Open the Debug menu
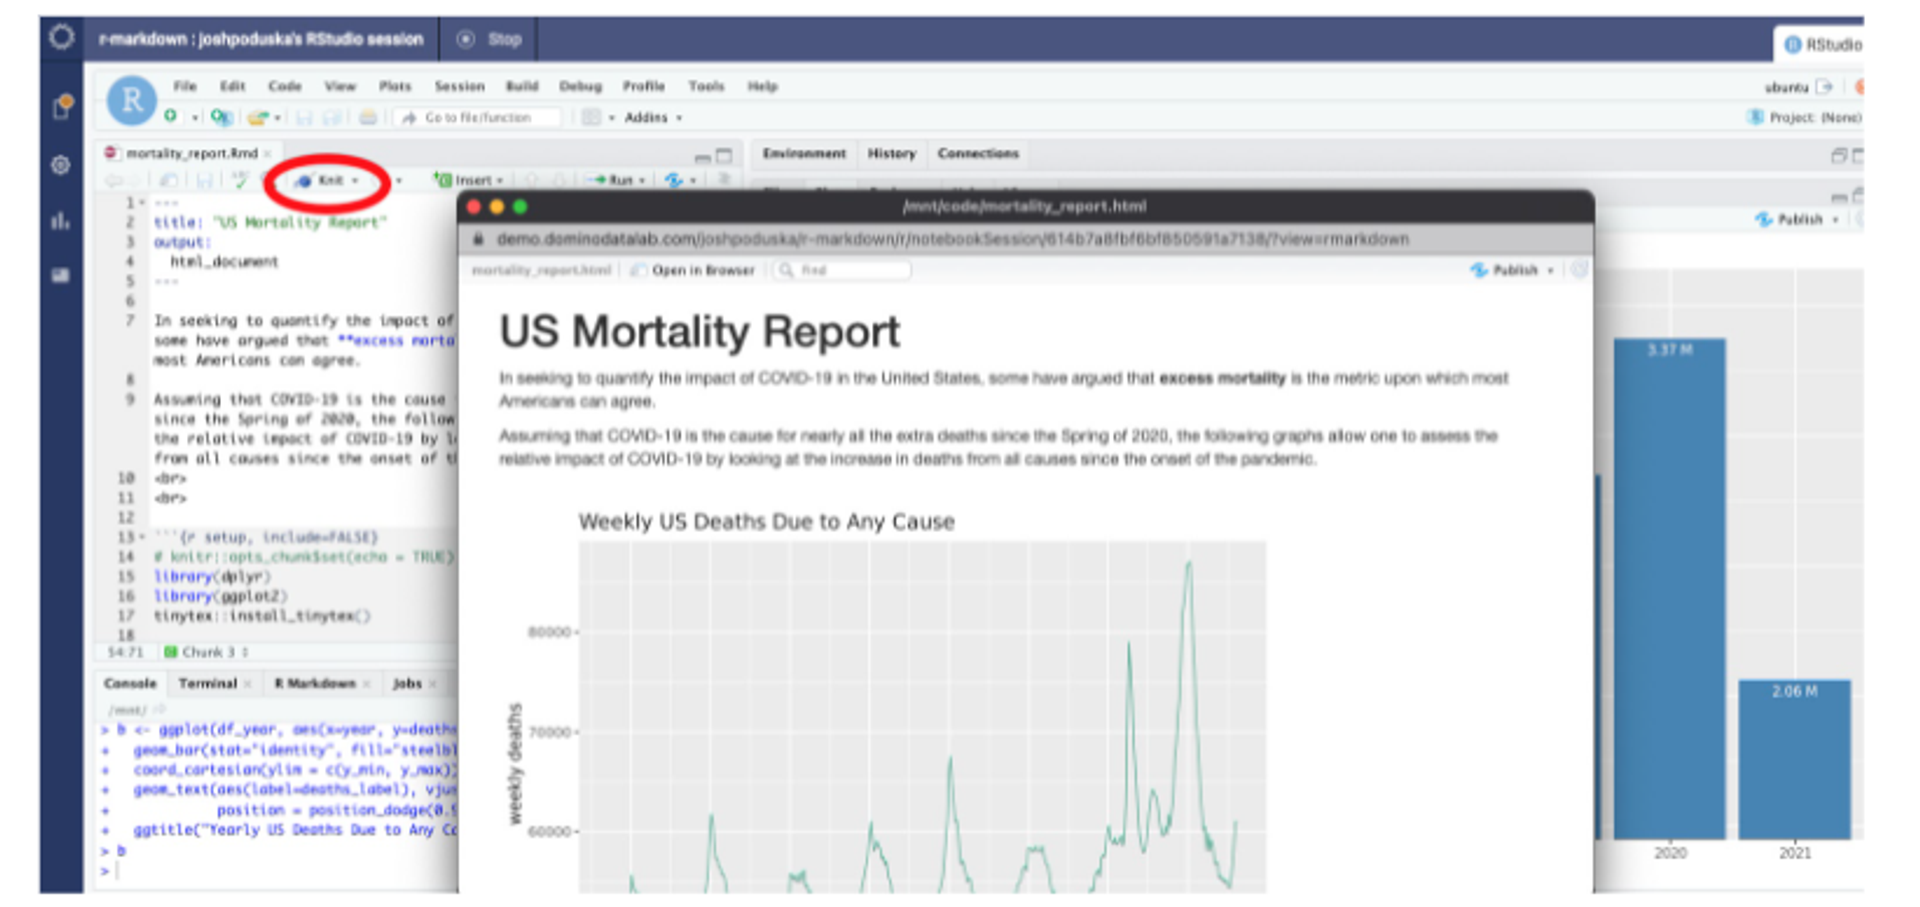 tap(581, 86)
